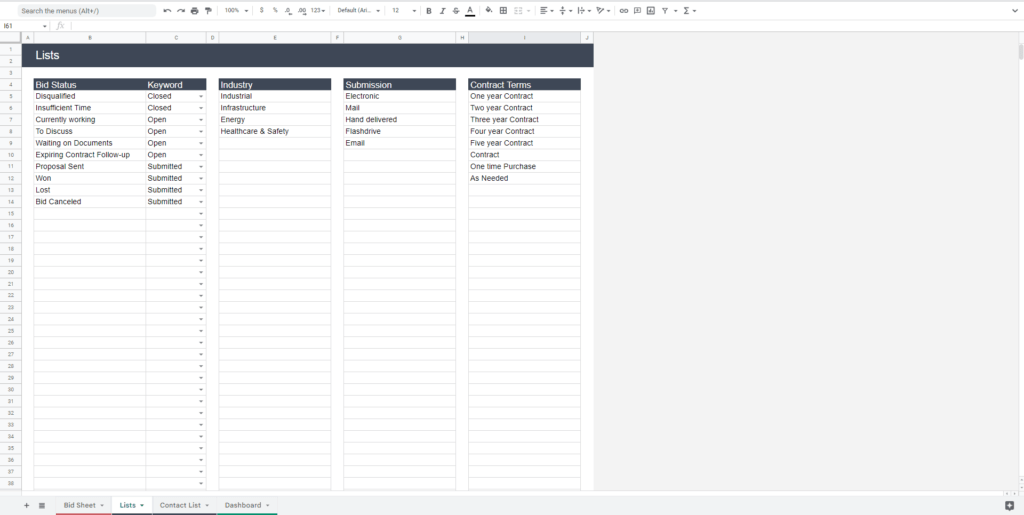
Task: Click the insert chart icon
Action: (x=650, y=11)
